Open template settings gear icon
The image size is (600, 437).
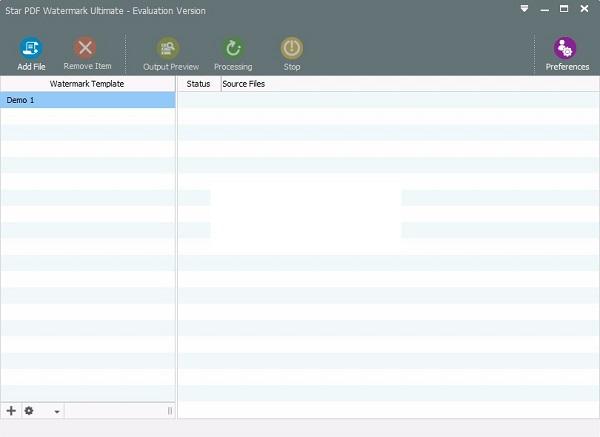click(29, 411)
